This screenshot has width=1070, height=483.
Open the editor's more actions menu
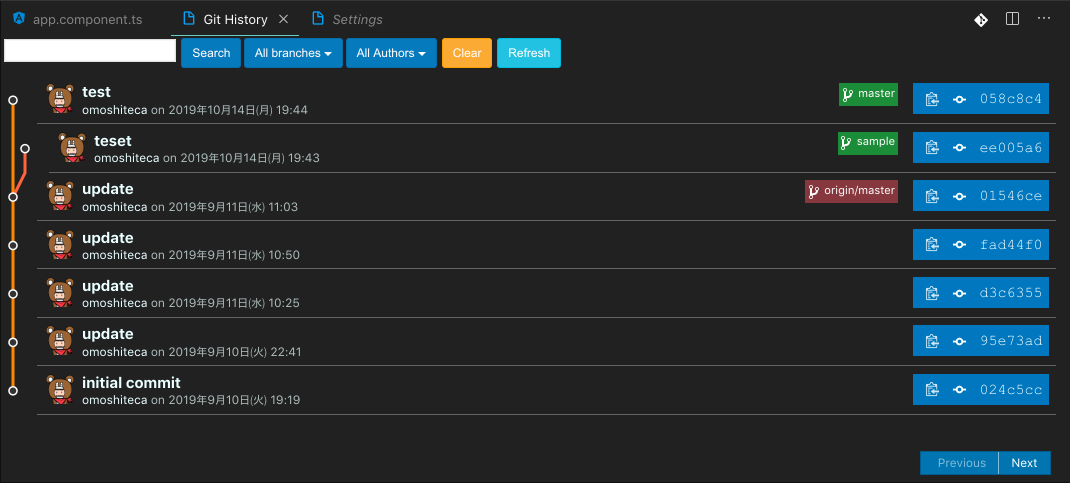coord(1044,18)
